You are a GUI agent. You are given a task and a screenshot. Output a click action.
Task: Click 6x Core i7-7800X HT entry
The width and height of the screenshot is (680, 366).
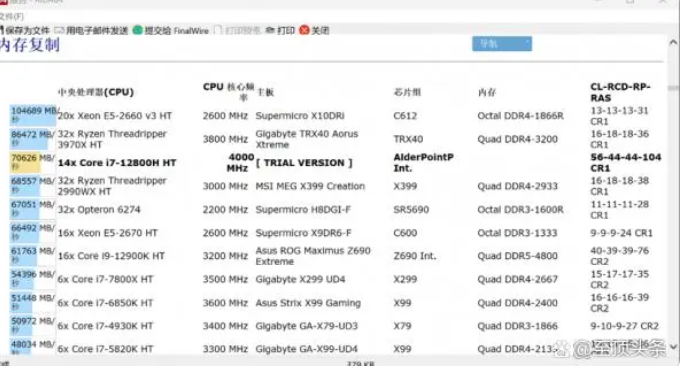click(105, 279)
